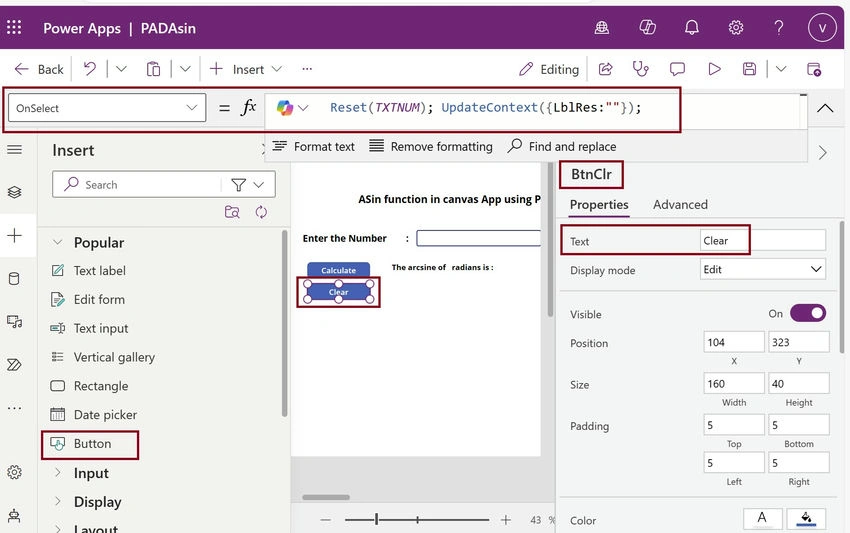
Task: Open the settings gear in purple header
Action: [x=736, y=28]
